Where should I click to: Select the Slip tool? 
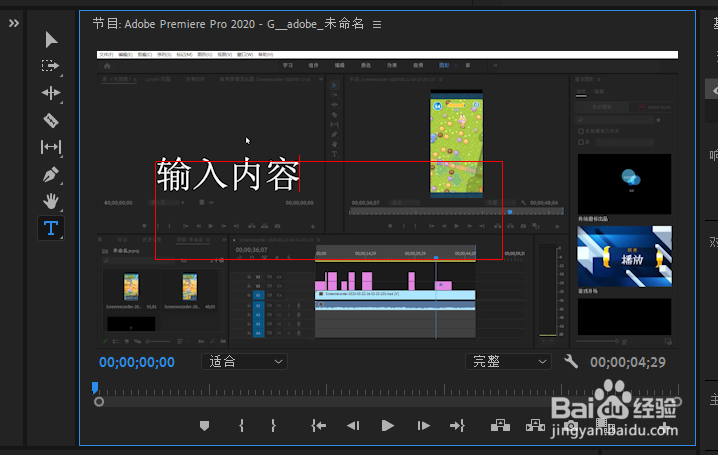51,147
